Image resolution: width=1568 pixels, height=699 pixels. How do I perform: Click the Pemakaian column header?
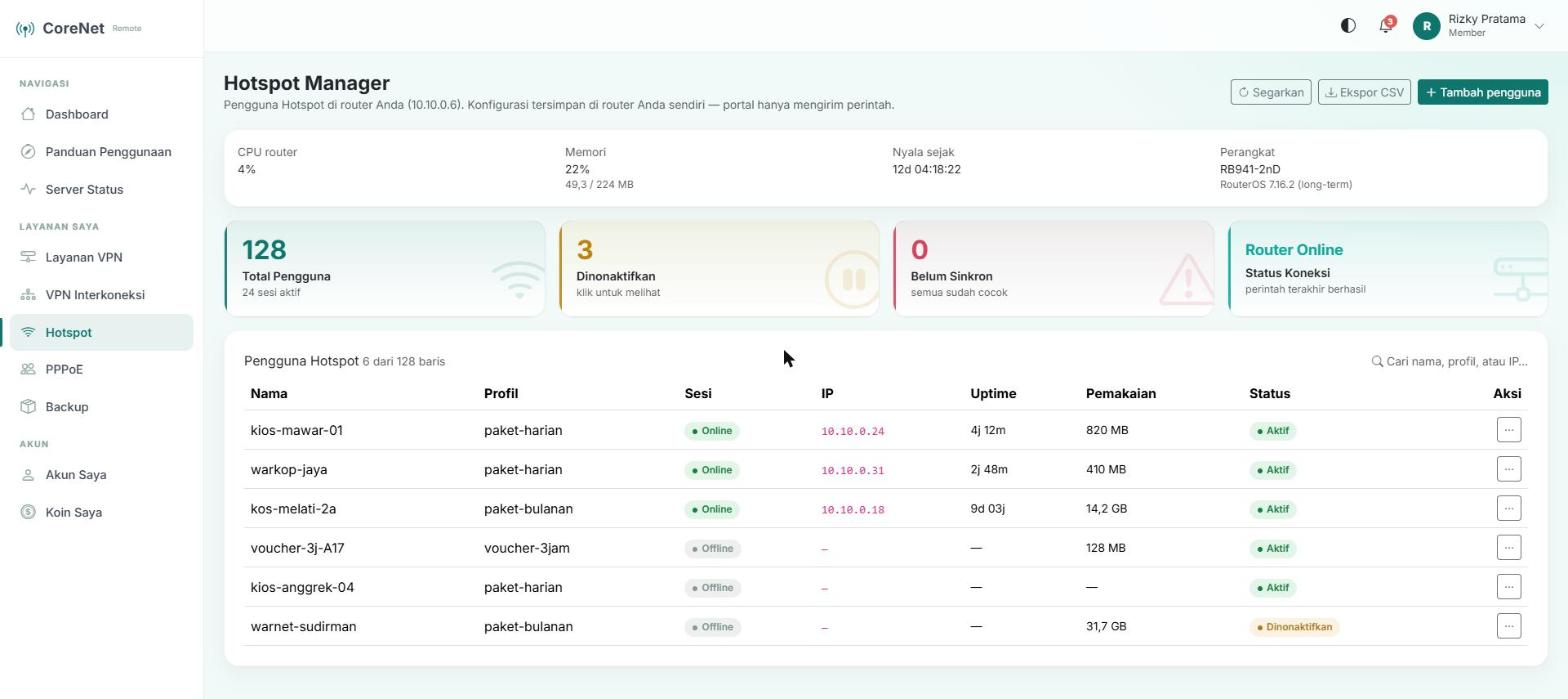pos(1121,394)
